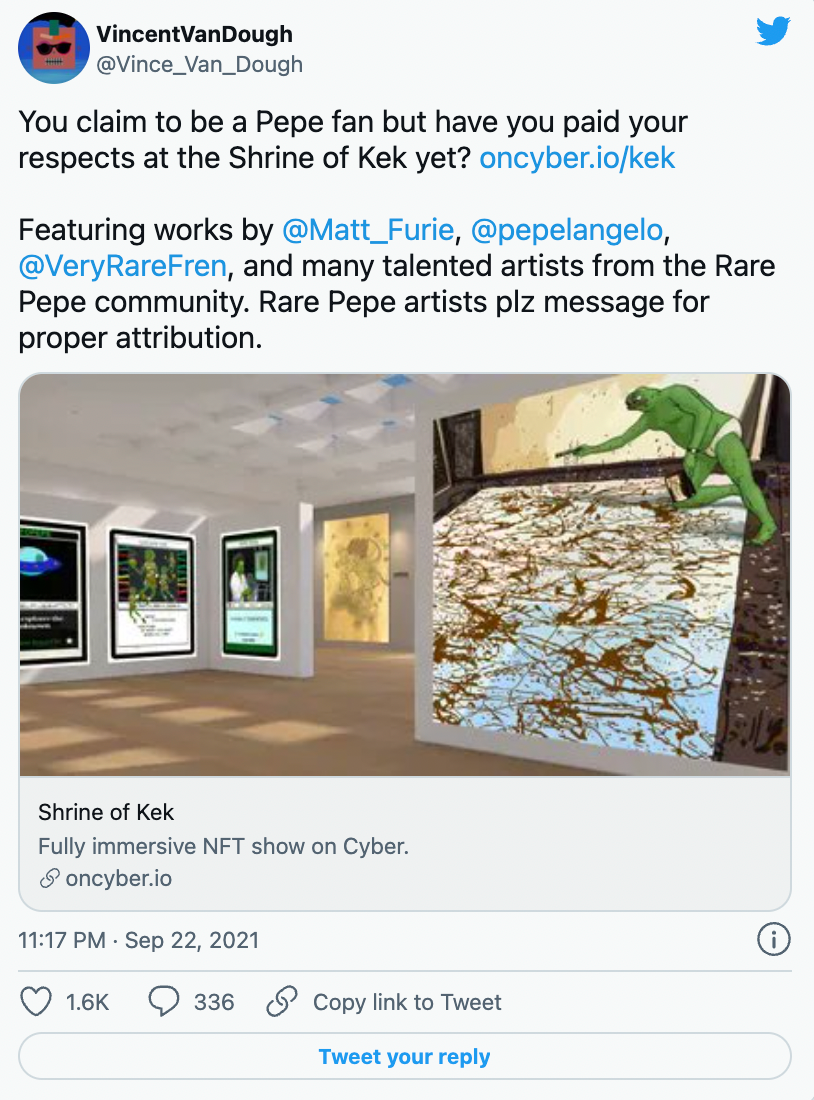Open the Shrine of Kek gallery preview image

click(405, 575)
